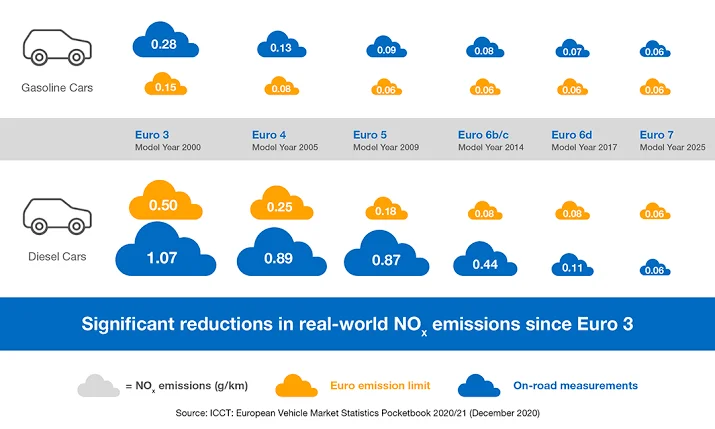Click the ICCT source citation line

point(358,413)
